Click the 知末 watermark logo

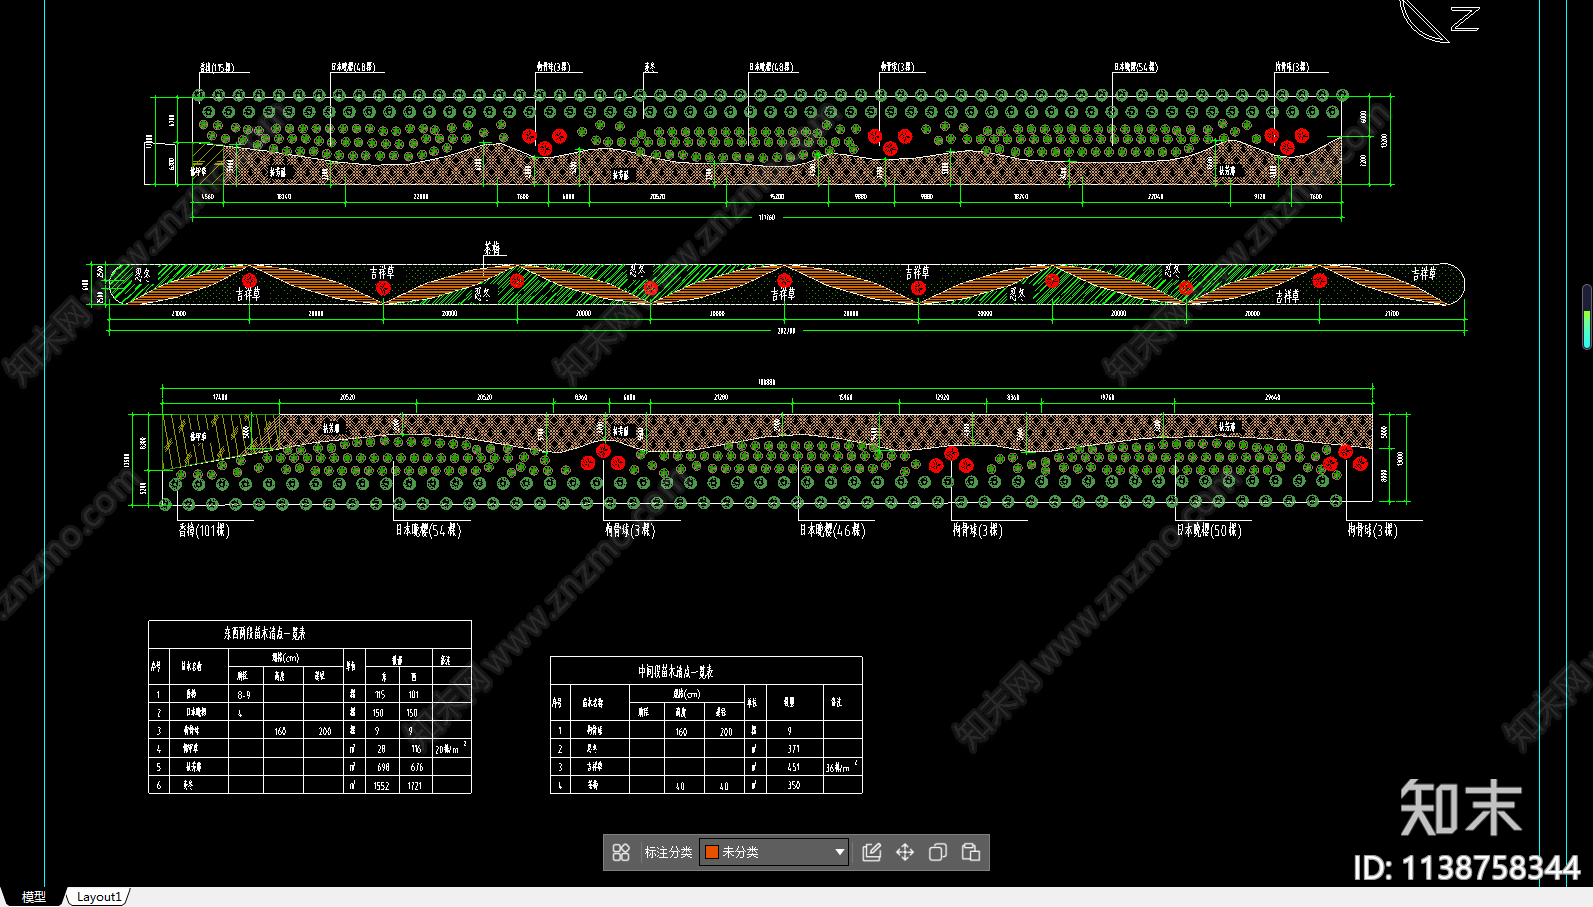click(x=1460, y=808)
